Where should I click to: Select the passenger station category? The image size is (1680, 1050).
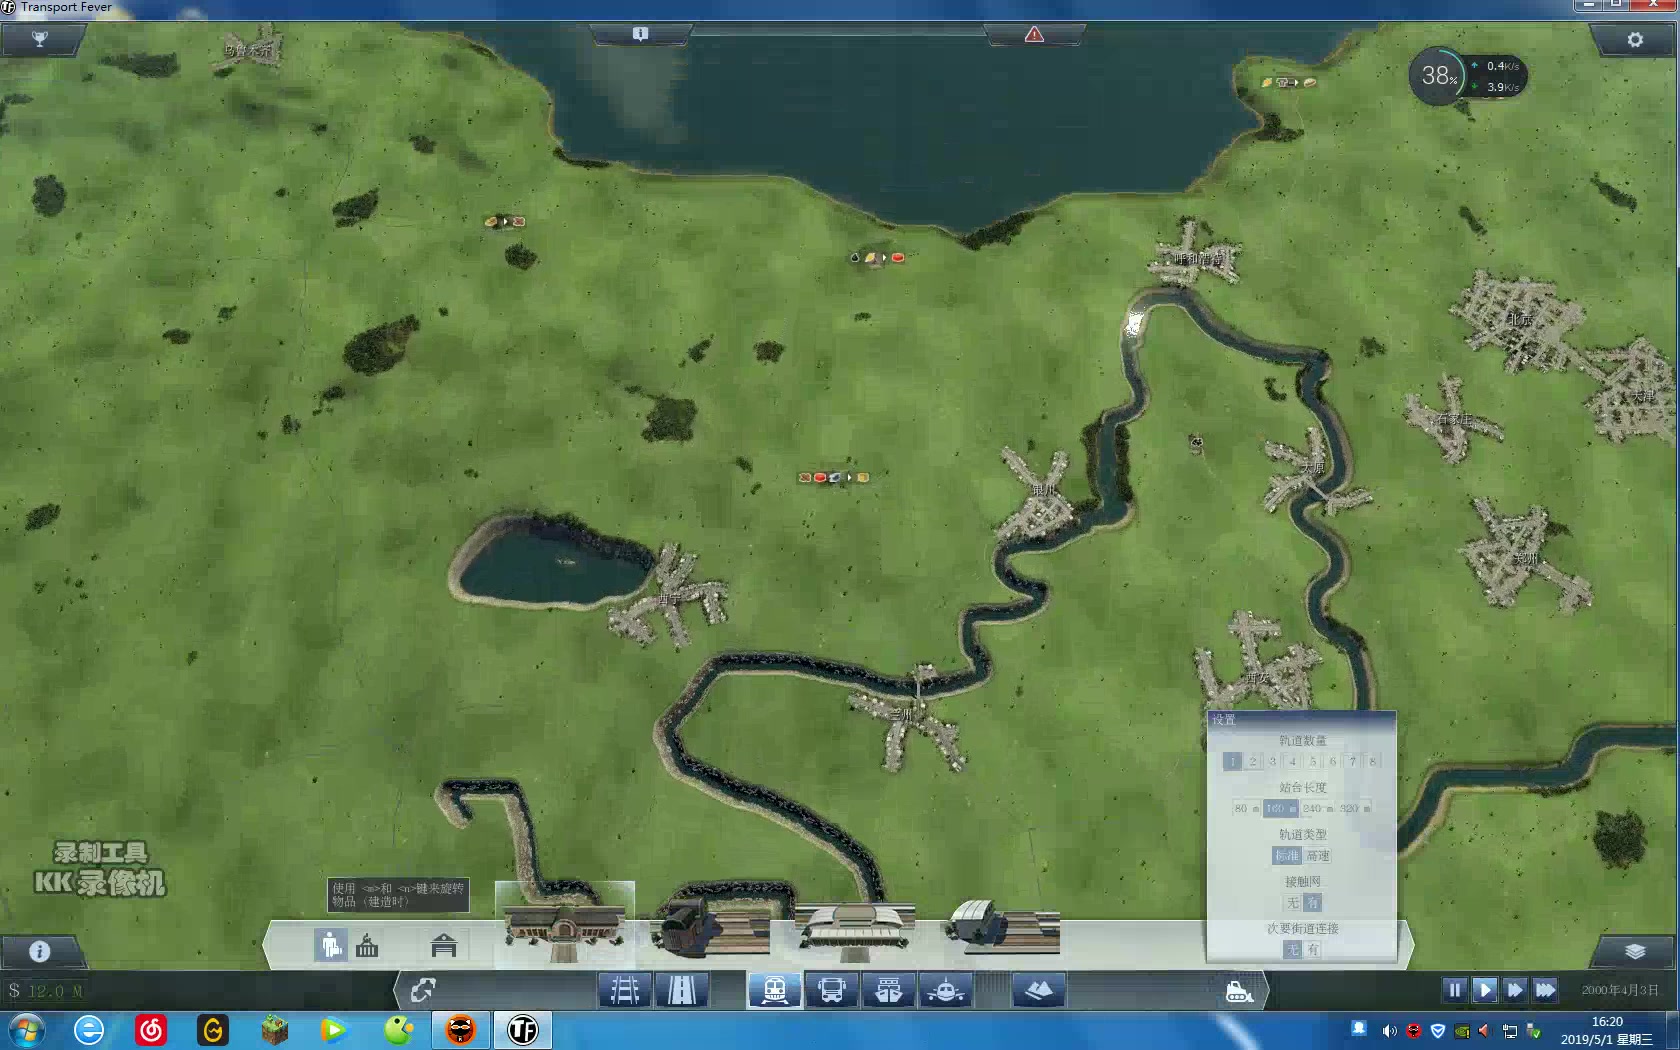(331, 944)
